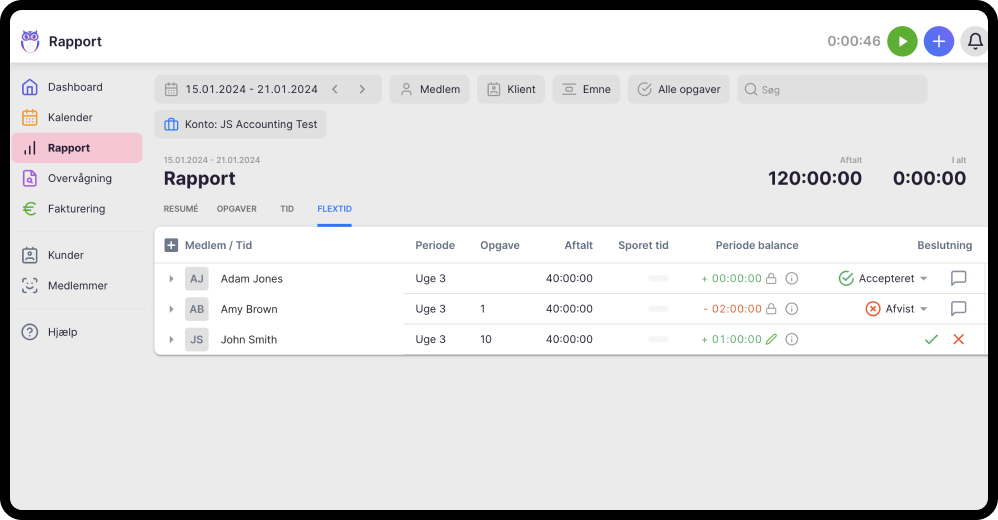Open Hjælp in the sidebar
The height and width of the screenshot is (520, 998).
pos(76,332)
